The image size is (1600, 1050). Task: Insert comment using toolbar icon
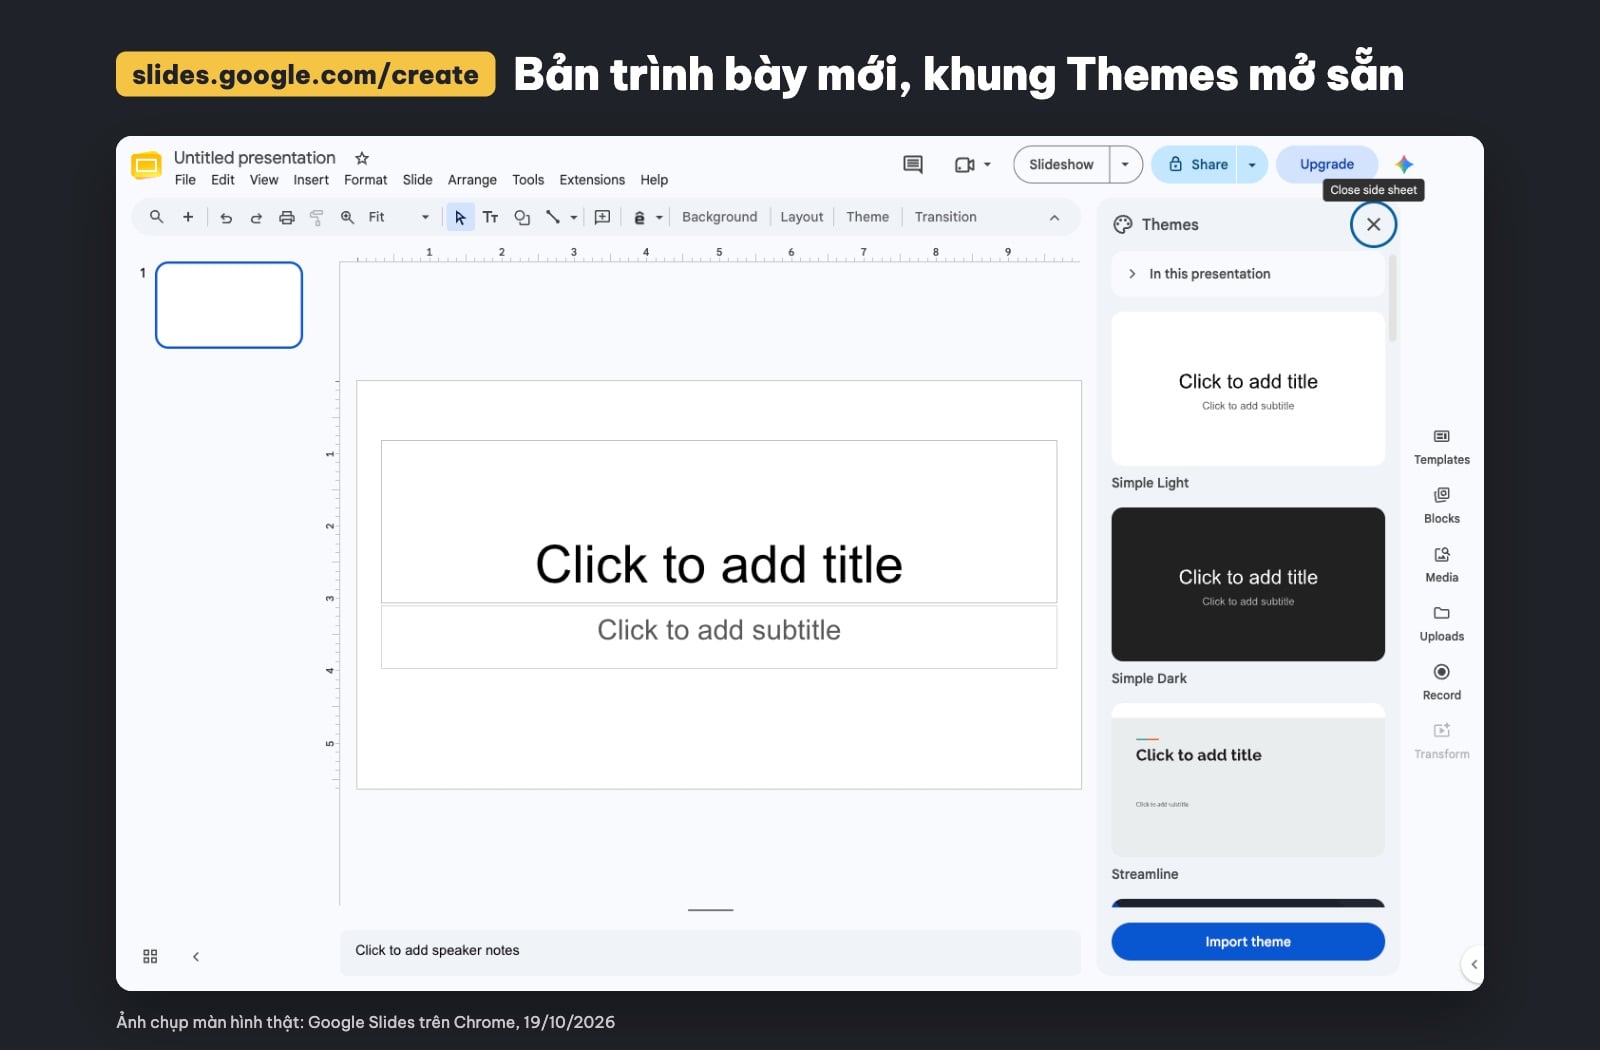point(602,217)
